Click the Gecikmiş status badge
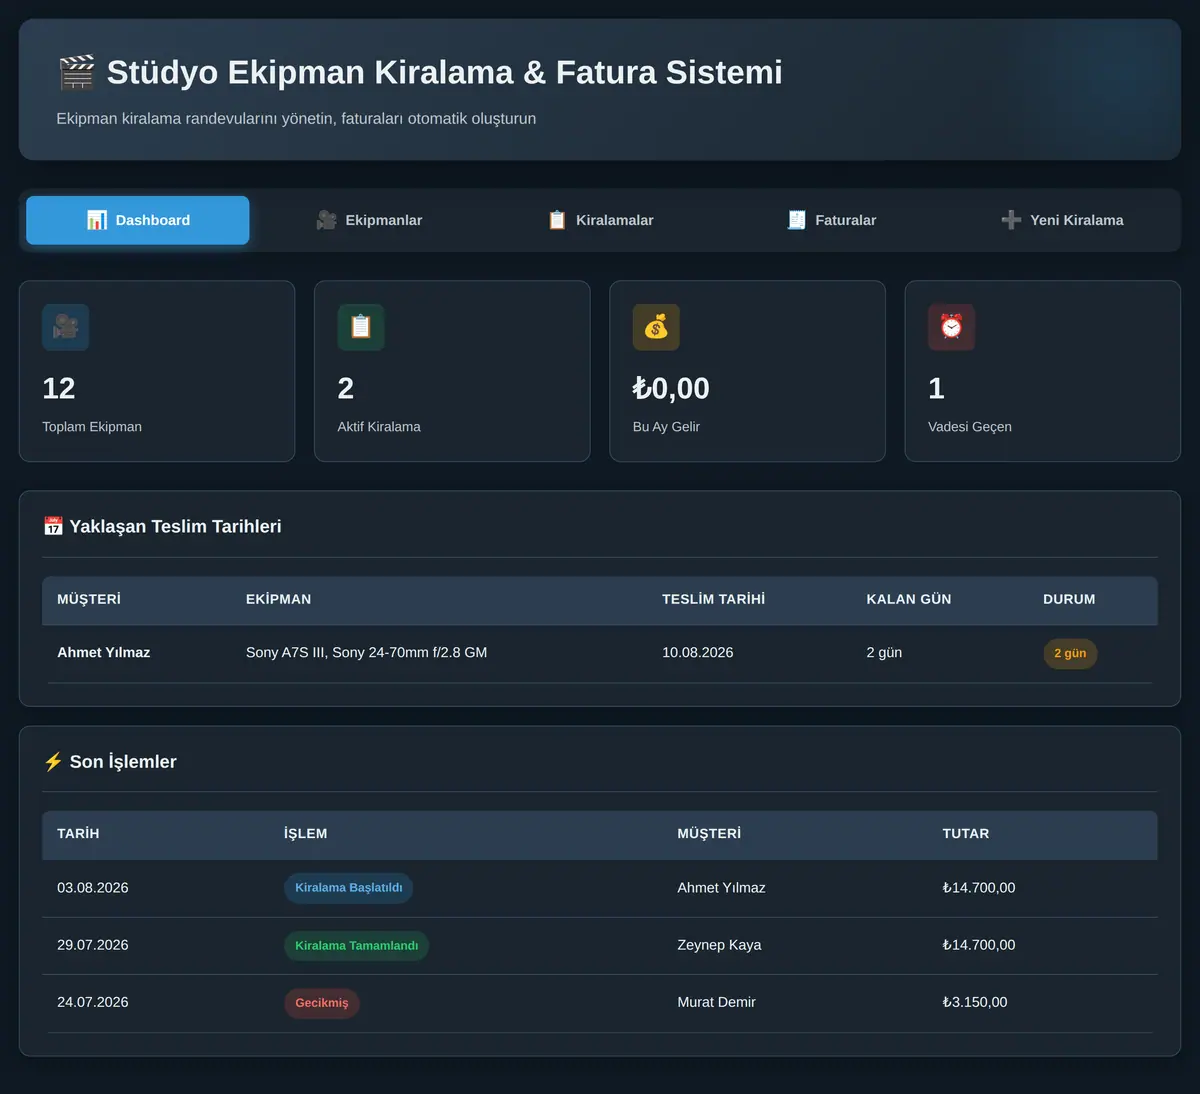This screenshot has width=1200, height=1094. click(x=322, y=1003)
